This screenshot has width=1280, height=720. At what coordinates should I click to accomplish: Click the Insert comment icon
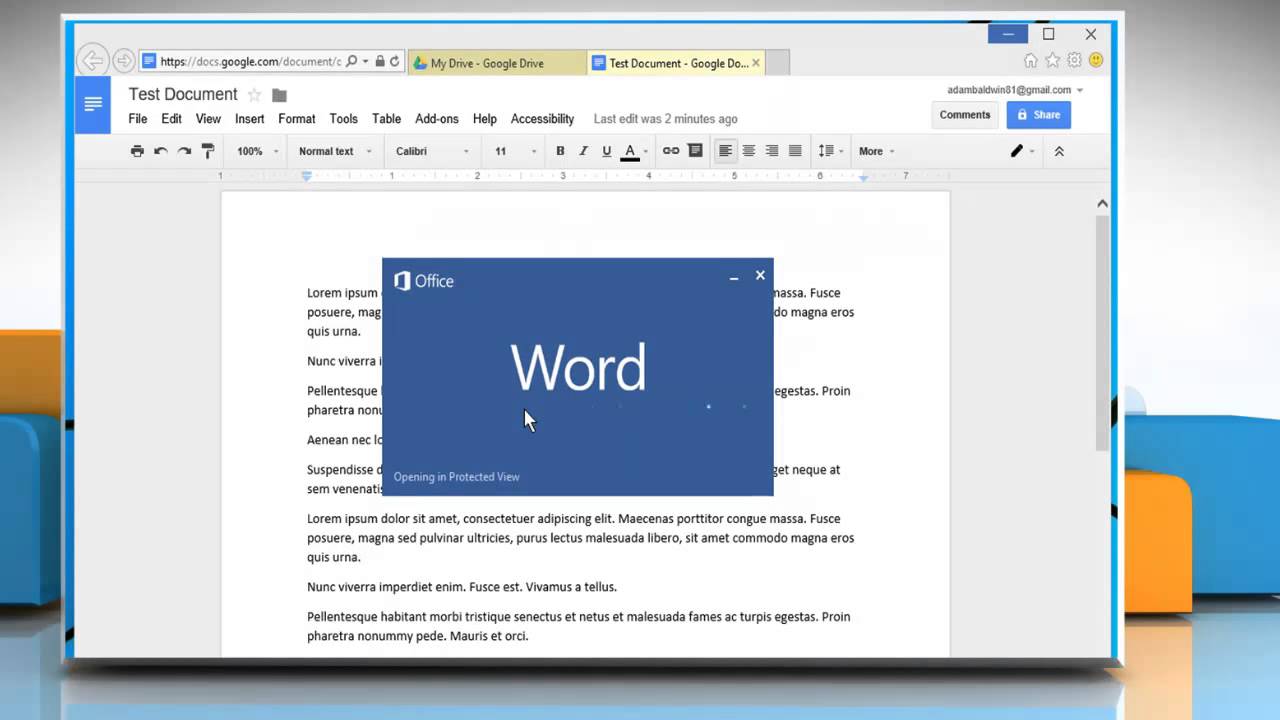[x=695, y=151]
